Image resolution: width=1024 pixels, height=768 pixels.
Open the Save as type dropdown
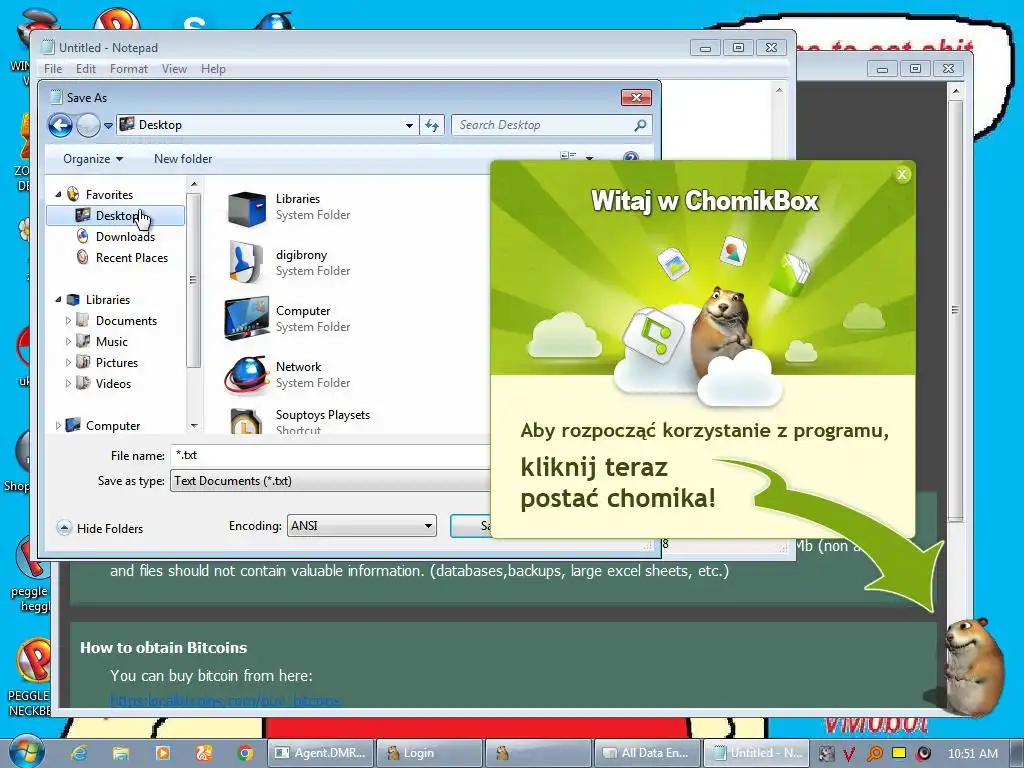pyautogui.click(x=330, y=481)
